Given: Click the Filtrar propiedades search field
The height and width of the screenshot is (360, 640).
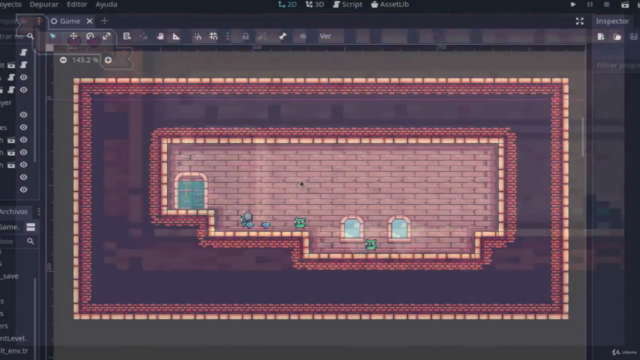Looking at the screenshot, I should tap(617, 65).
